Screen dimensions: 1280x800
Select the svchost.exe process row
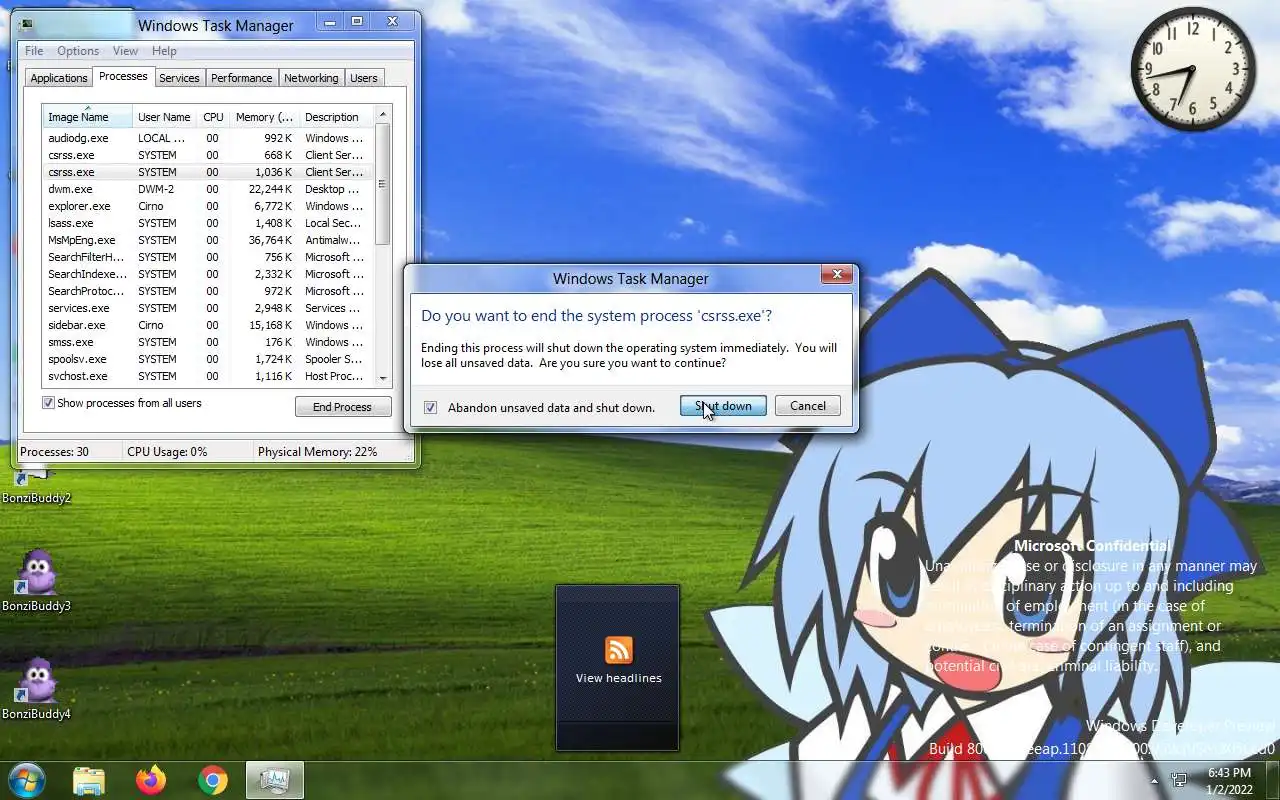(208, 376)
